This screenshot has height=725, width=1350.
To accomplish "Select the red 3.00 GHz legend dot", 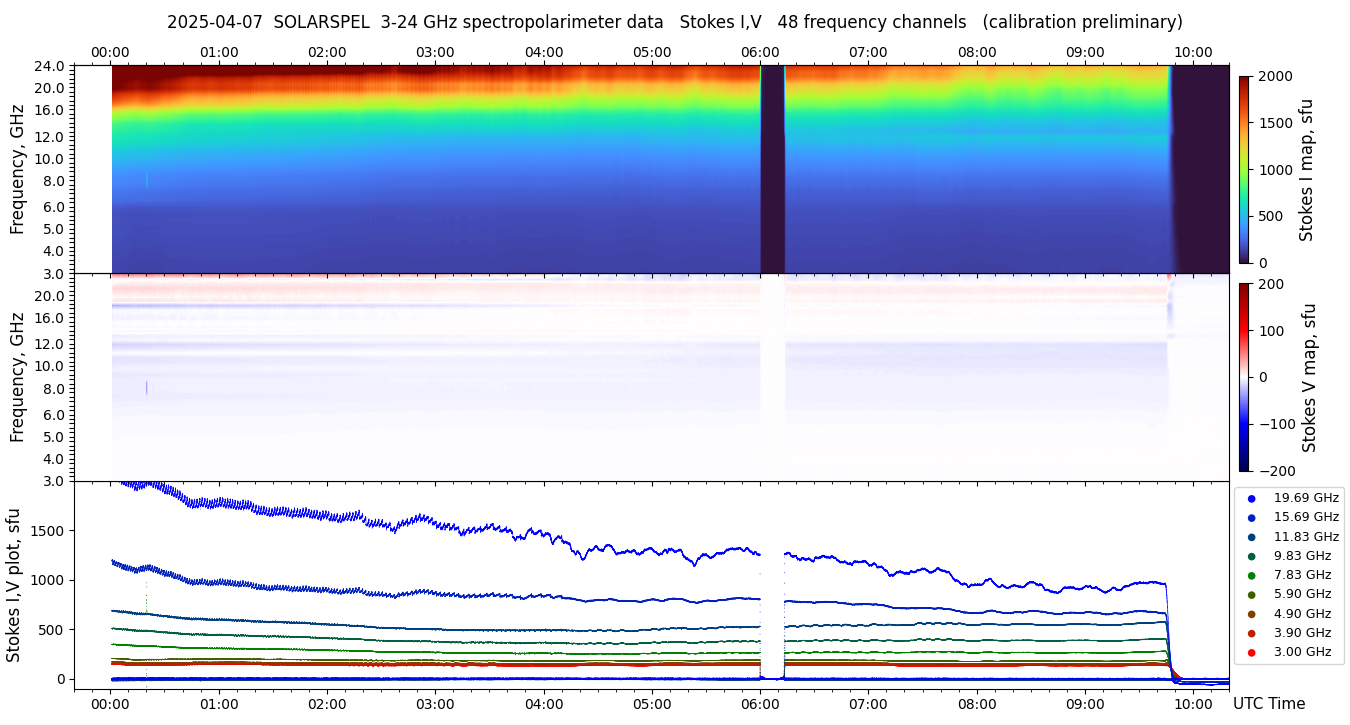I will click(1251, 653).
